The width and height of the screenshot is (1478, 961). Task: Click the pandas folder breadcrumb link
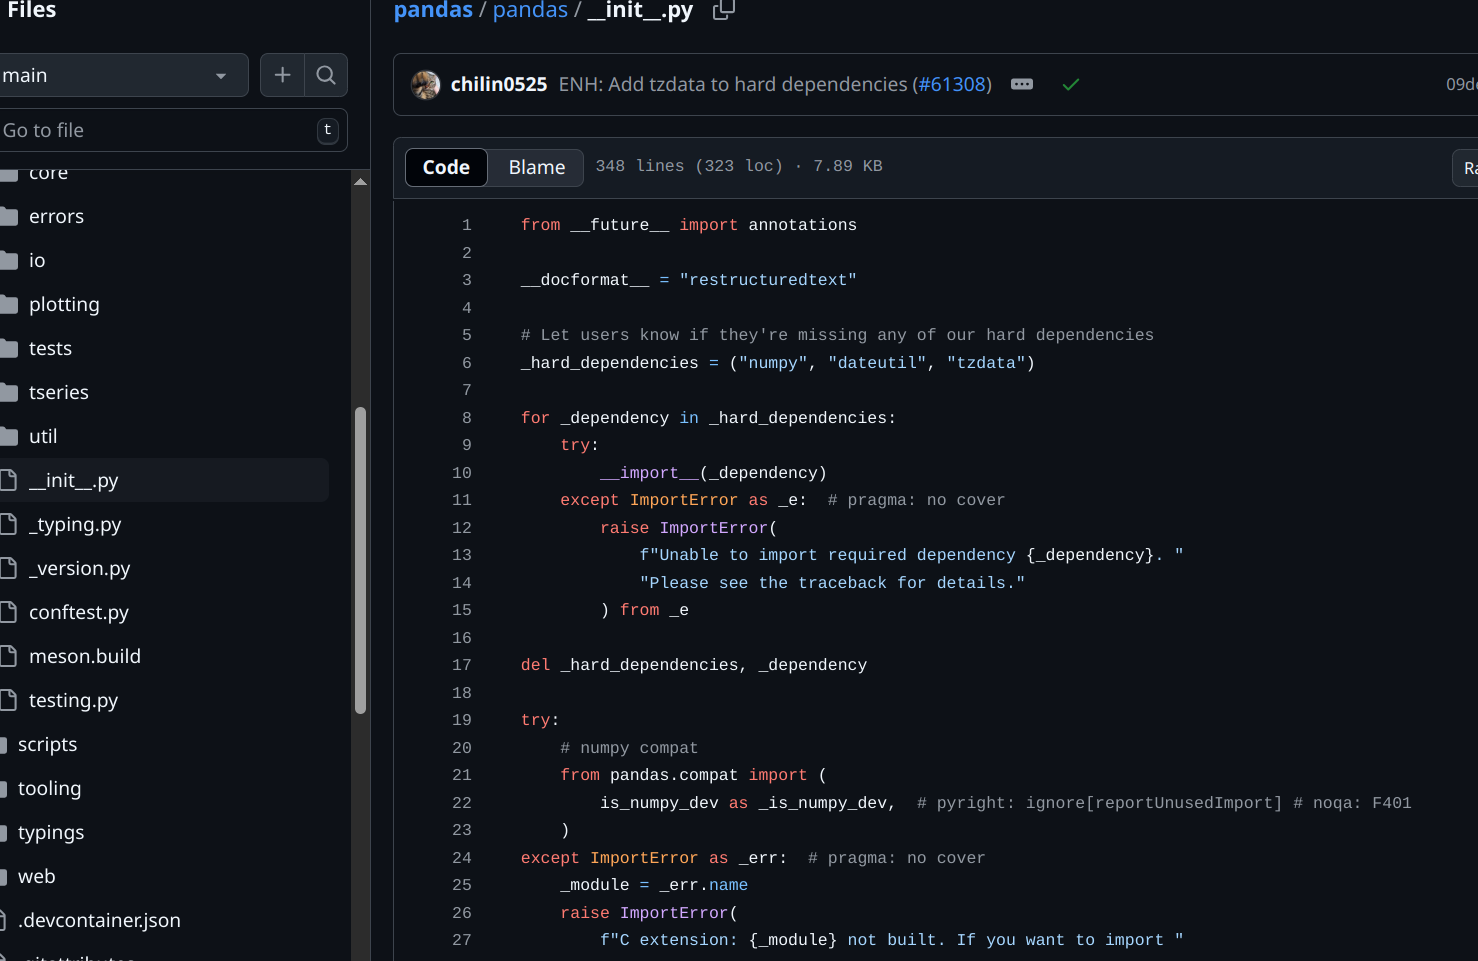click(530, 11)
